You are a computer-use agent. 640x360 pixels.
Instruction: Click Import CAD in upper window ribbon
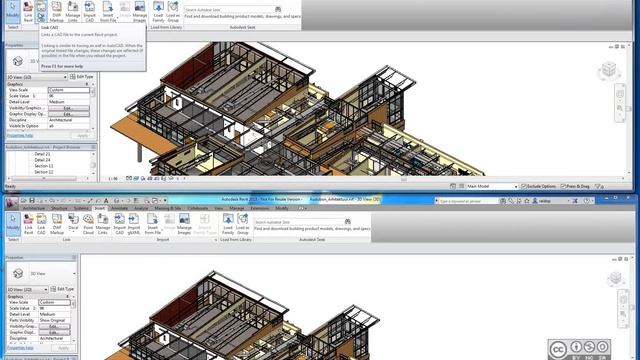click(x=89, y=11)
